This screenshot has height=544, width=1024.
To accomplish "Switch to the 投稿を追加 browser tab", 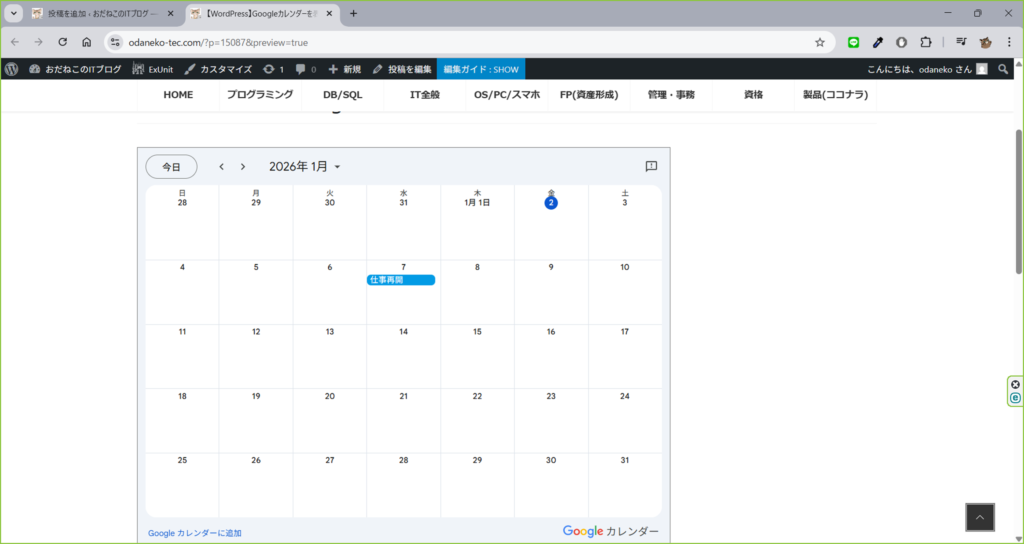I will [x=100, y=13].
